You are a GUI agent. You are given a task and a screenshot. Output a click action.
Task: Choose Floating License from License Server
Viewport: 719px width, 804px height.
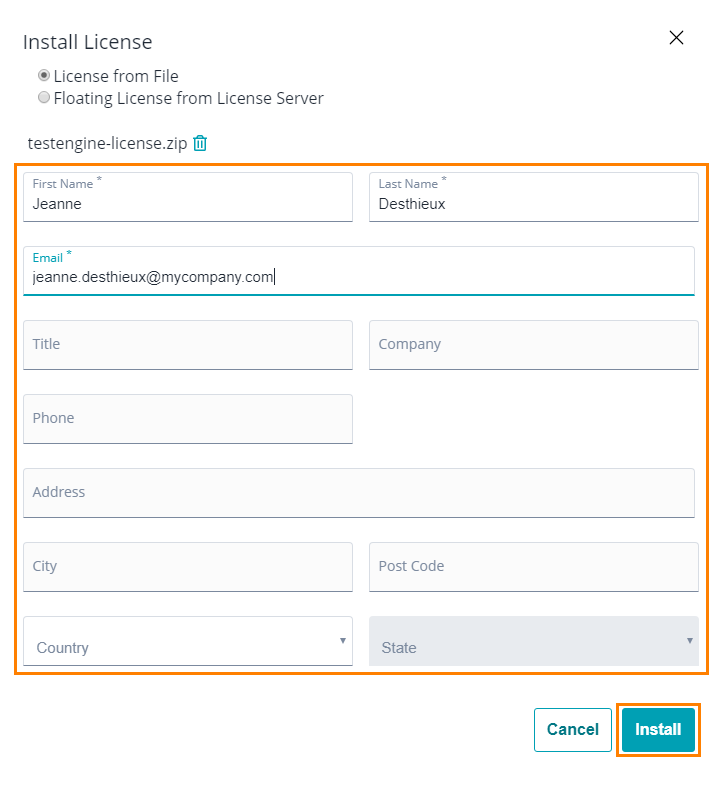[44, 97]
